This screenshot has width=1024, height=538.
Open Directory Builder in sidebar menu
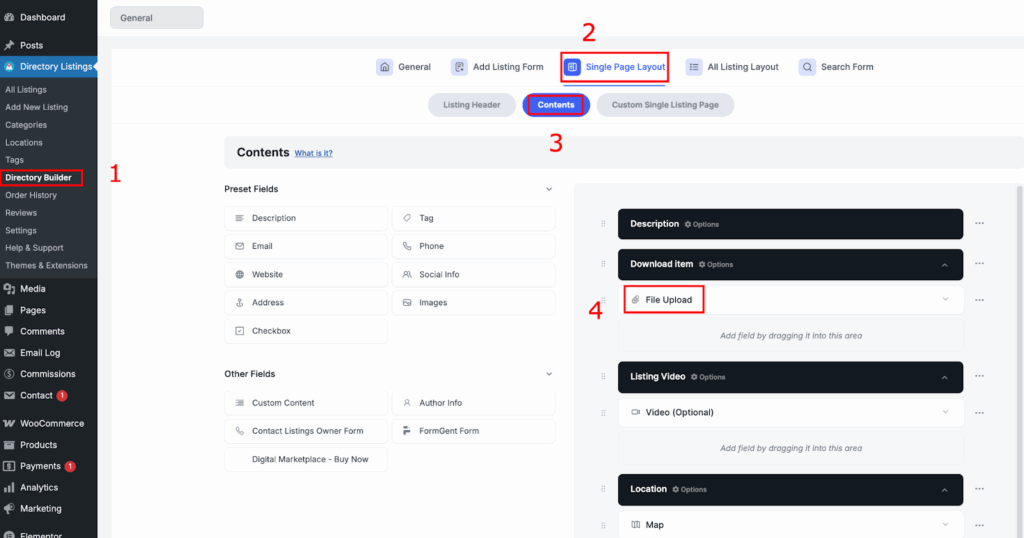click(38, 178)
